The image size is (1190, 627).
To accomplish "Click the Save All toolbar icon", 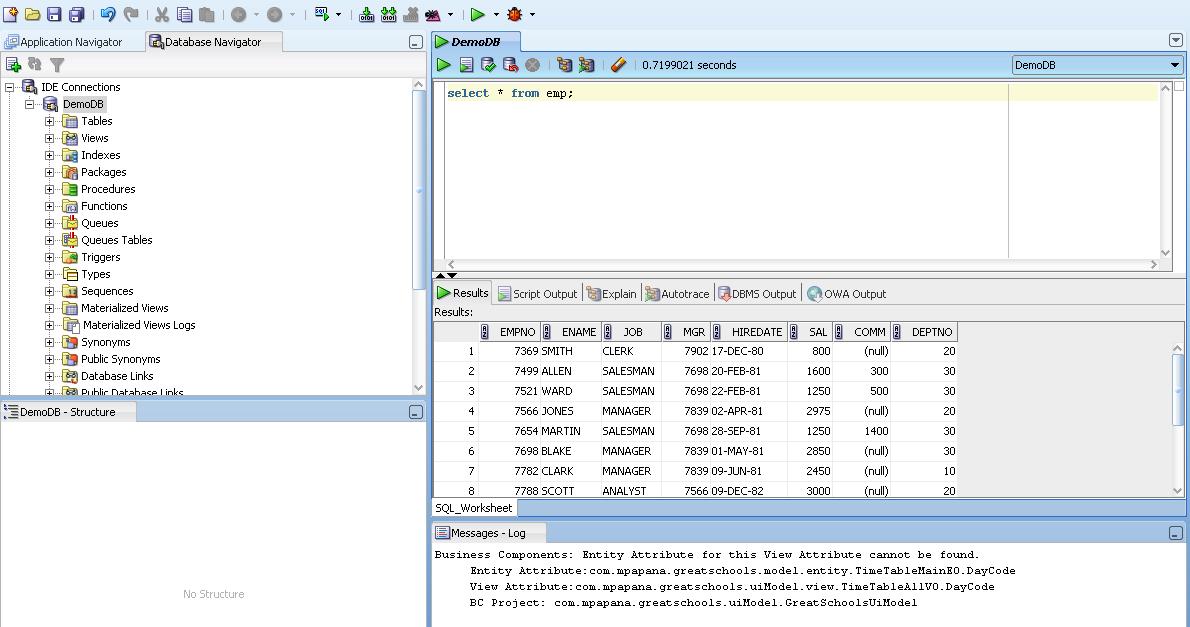I will (77, 14).
